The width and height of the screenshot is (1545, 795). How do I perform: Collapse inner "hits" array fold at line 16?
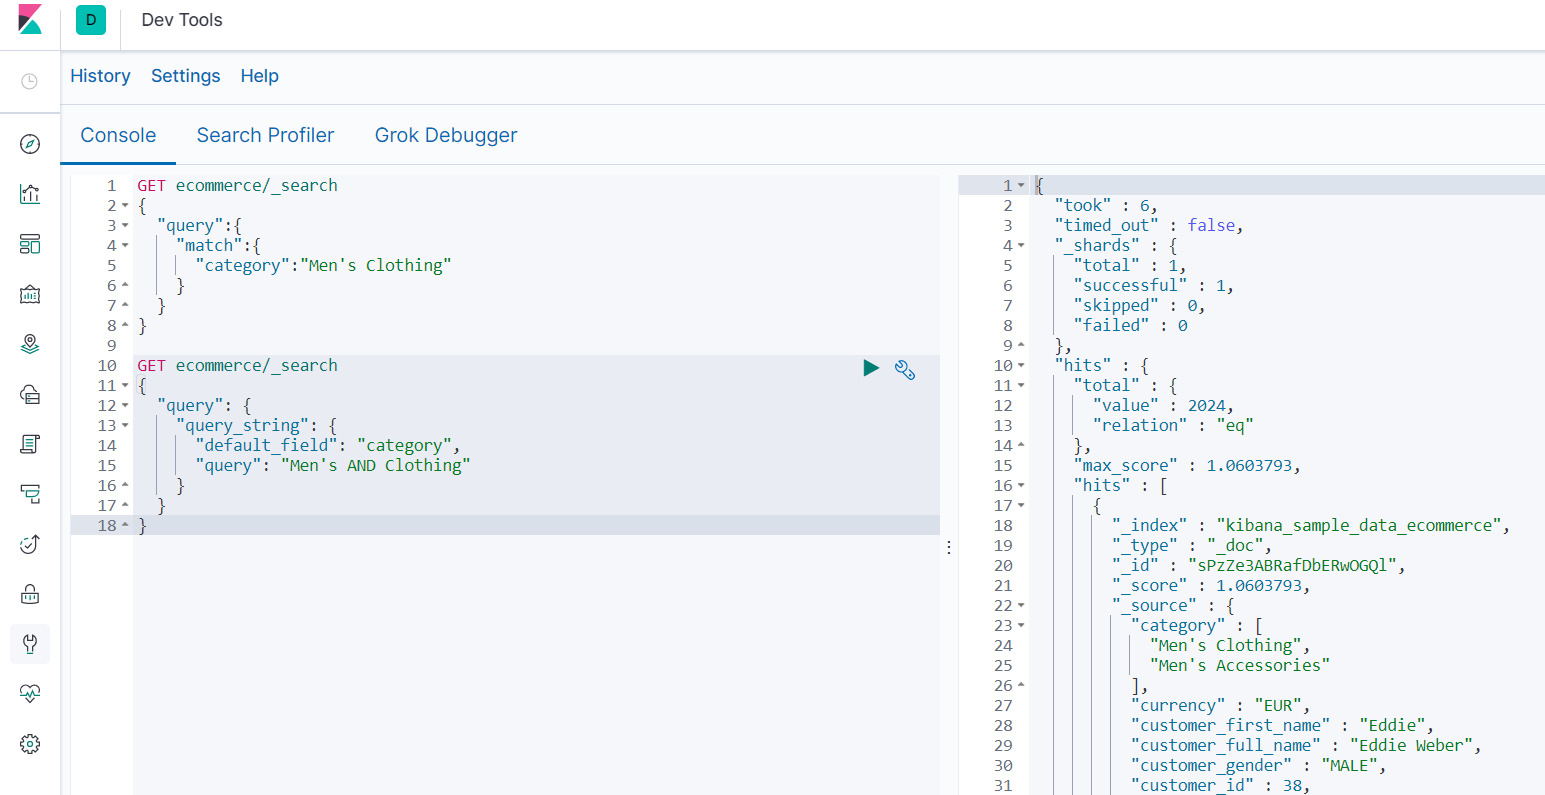click(x=1021, y=486)
